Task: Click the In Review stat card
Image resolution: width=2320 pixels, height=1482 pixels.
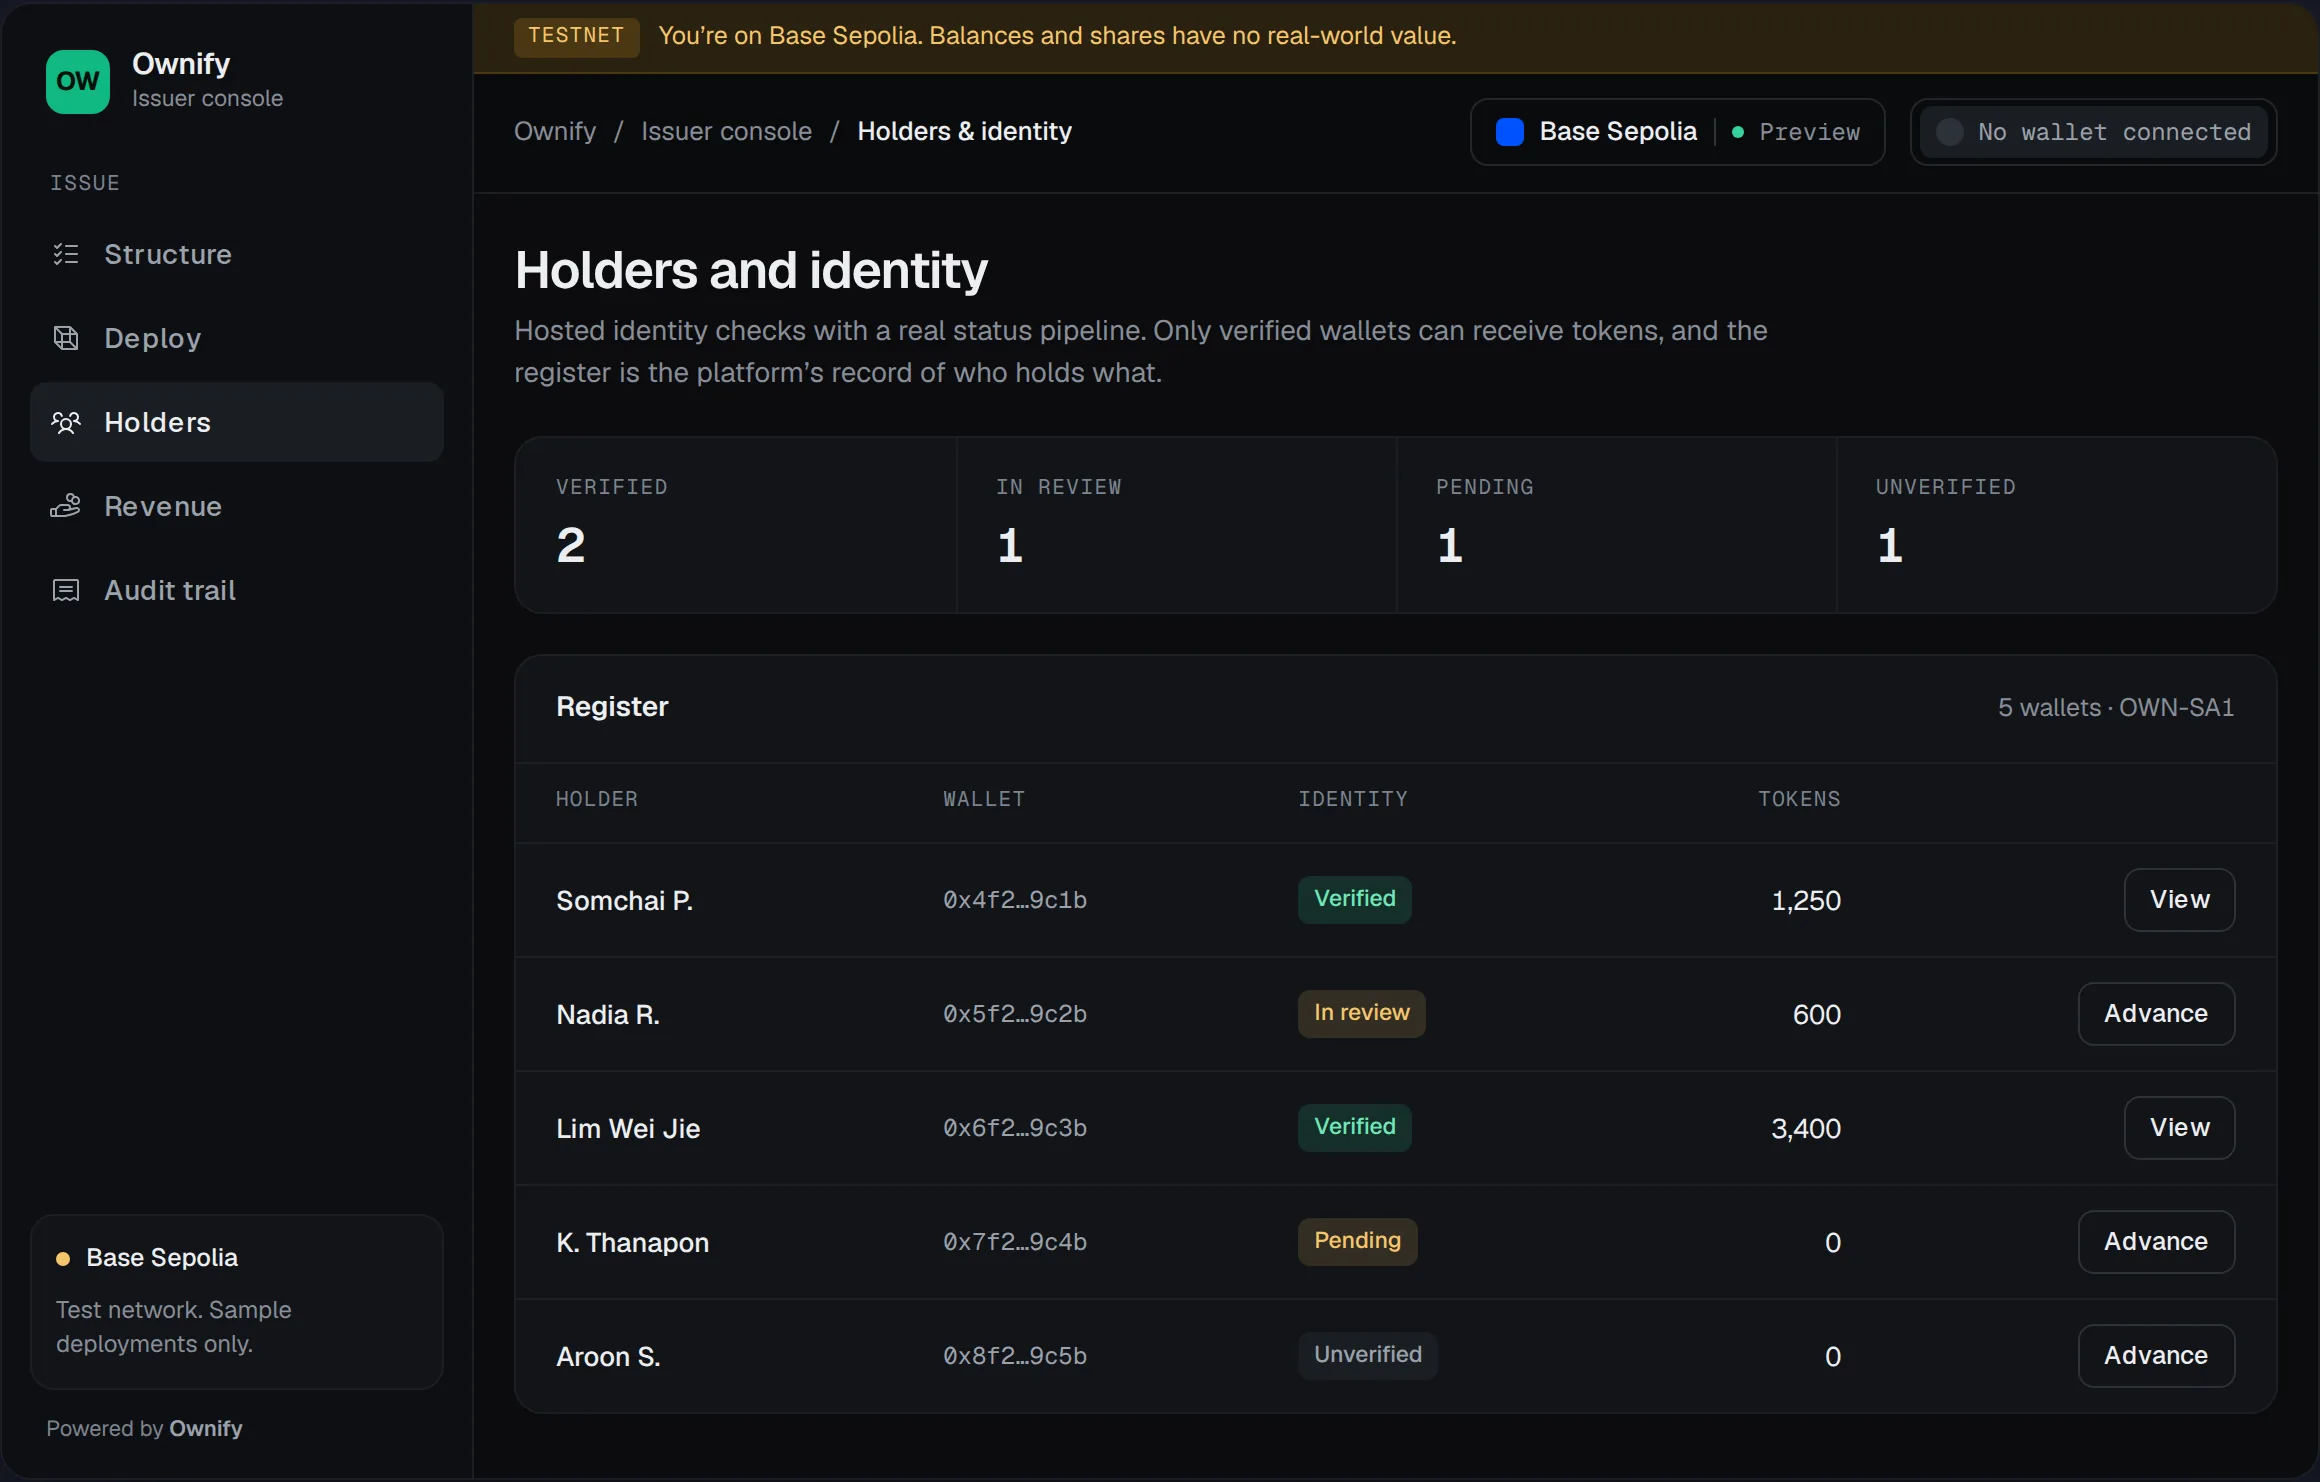Action: click(1176, 525)
